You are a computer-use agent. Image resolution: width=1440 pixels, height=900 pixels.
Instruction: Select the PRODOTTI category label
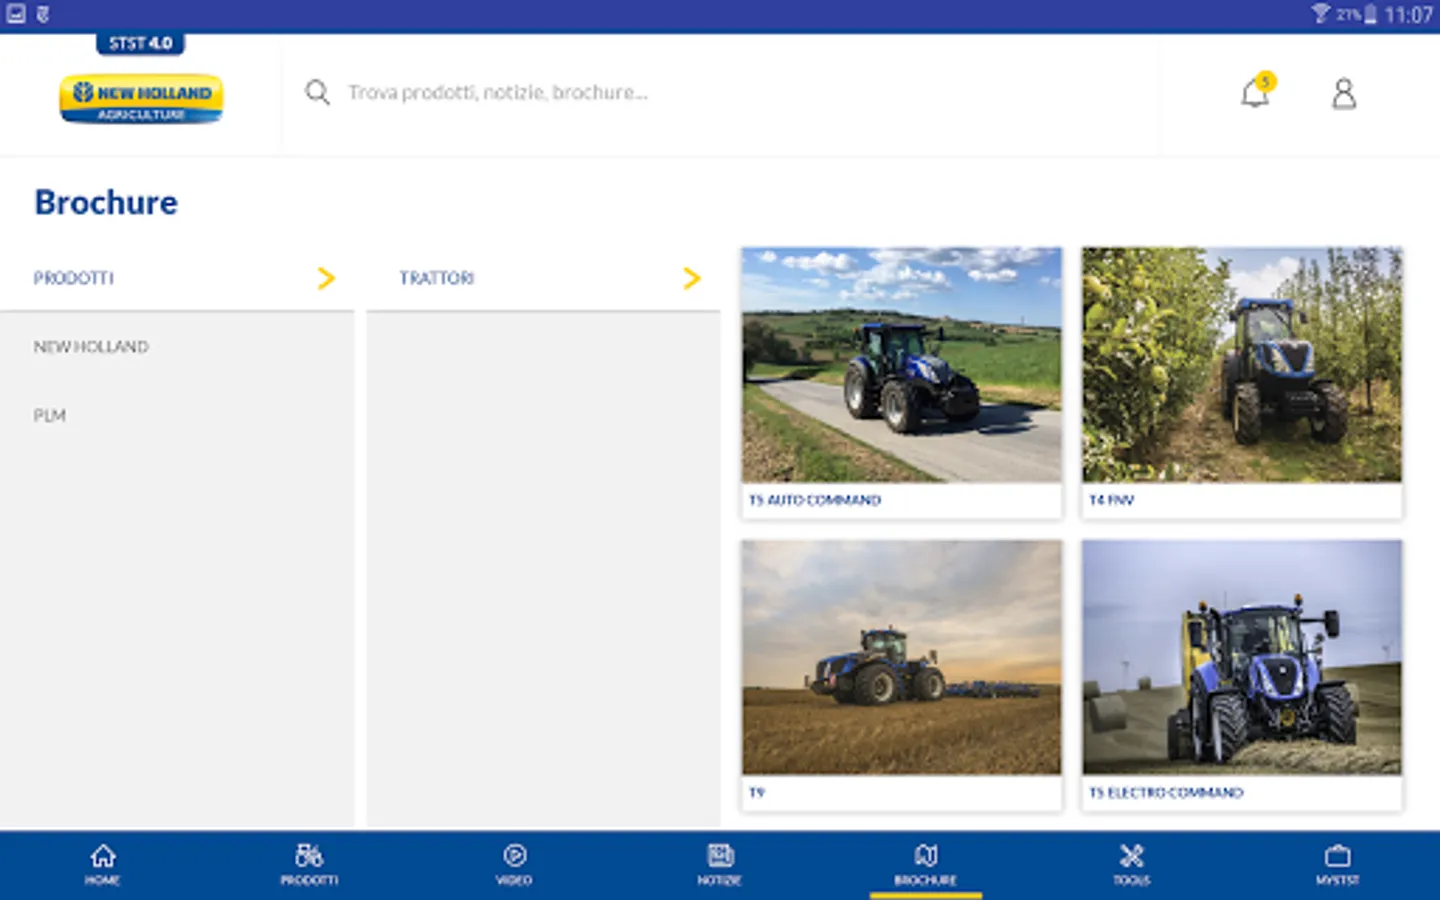[74, 278]
